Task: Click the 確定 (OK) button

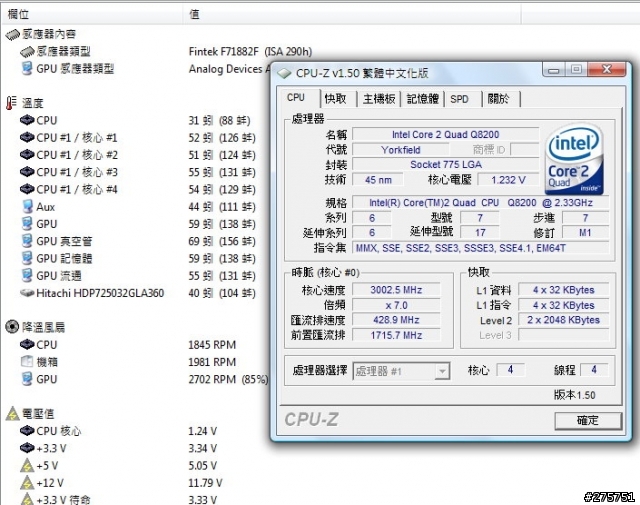Action: 588,420
